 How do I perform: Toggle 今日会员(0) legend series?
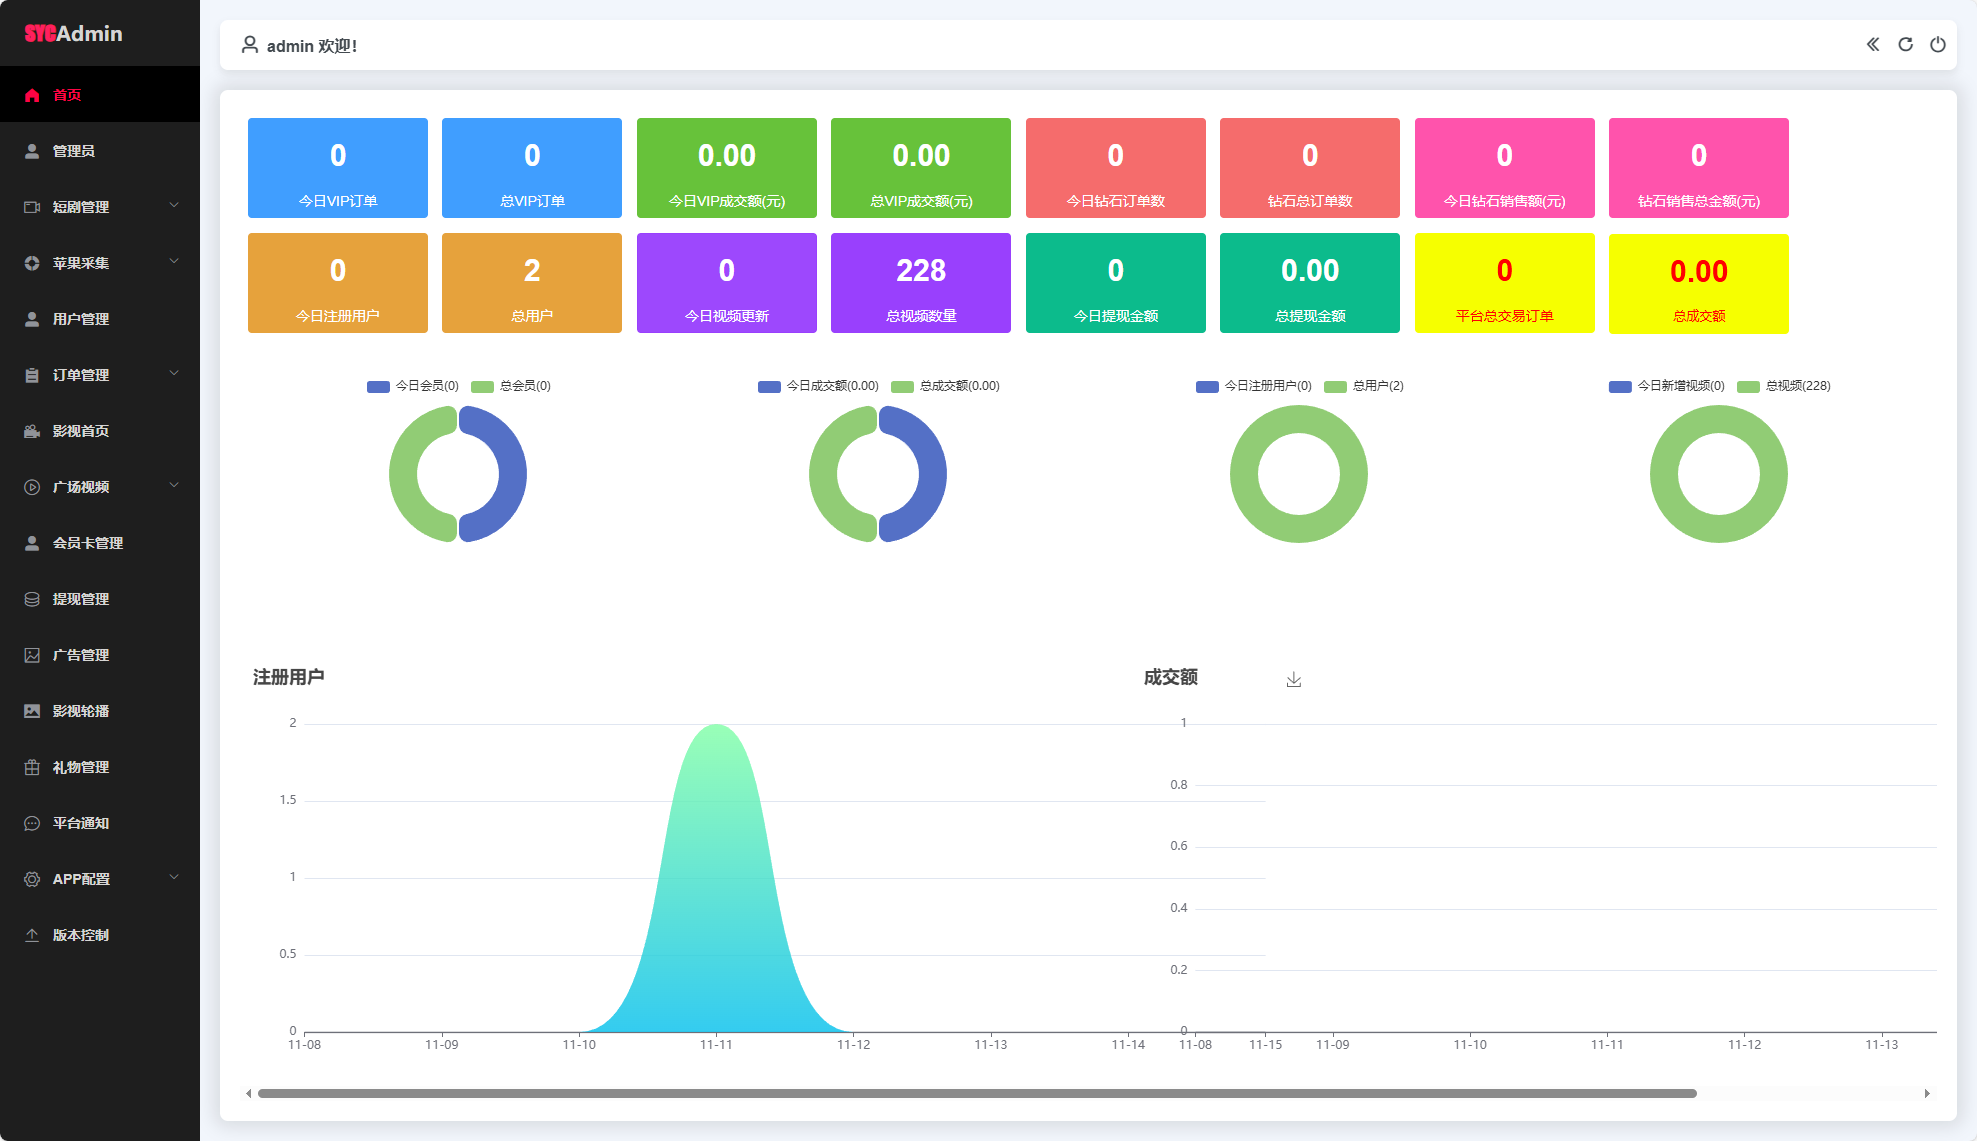pos(413,386)
